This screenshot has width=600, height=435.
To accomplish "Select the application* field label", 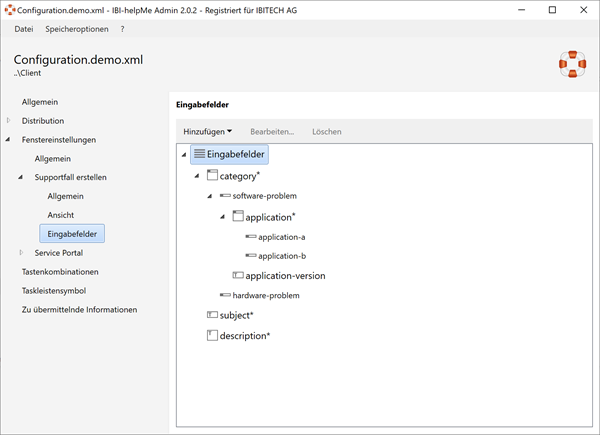I will click(271, 217).
